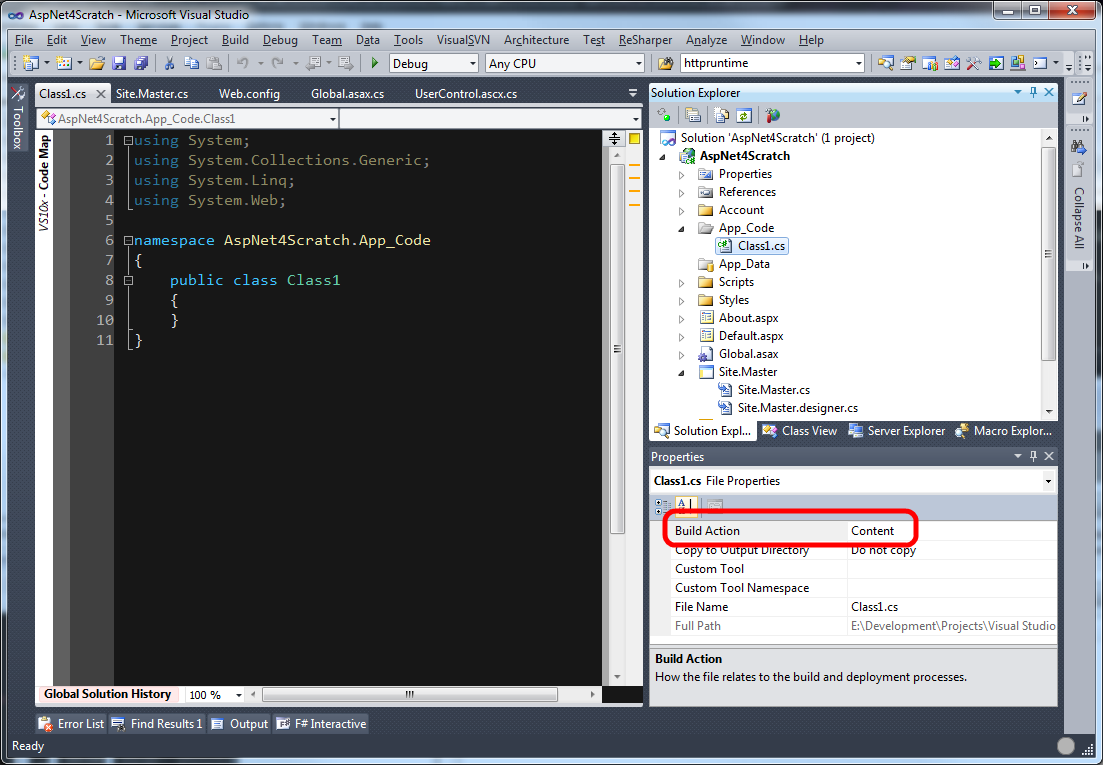The width and height of the screenshot is (1103, 765).
Task: Toggle auto-hide pin on Solution Explorer
Action: (x=1033, y=92)
